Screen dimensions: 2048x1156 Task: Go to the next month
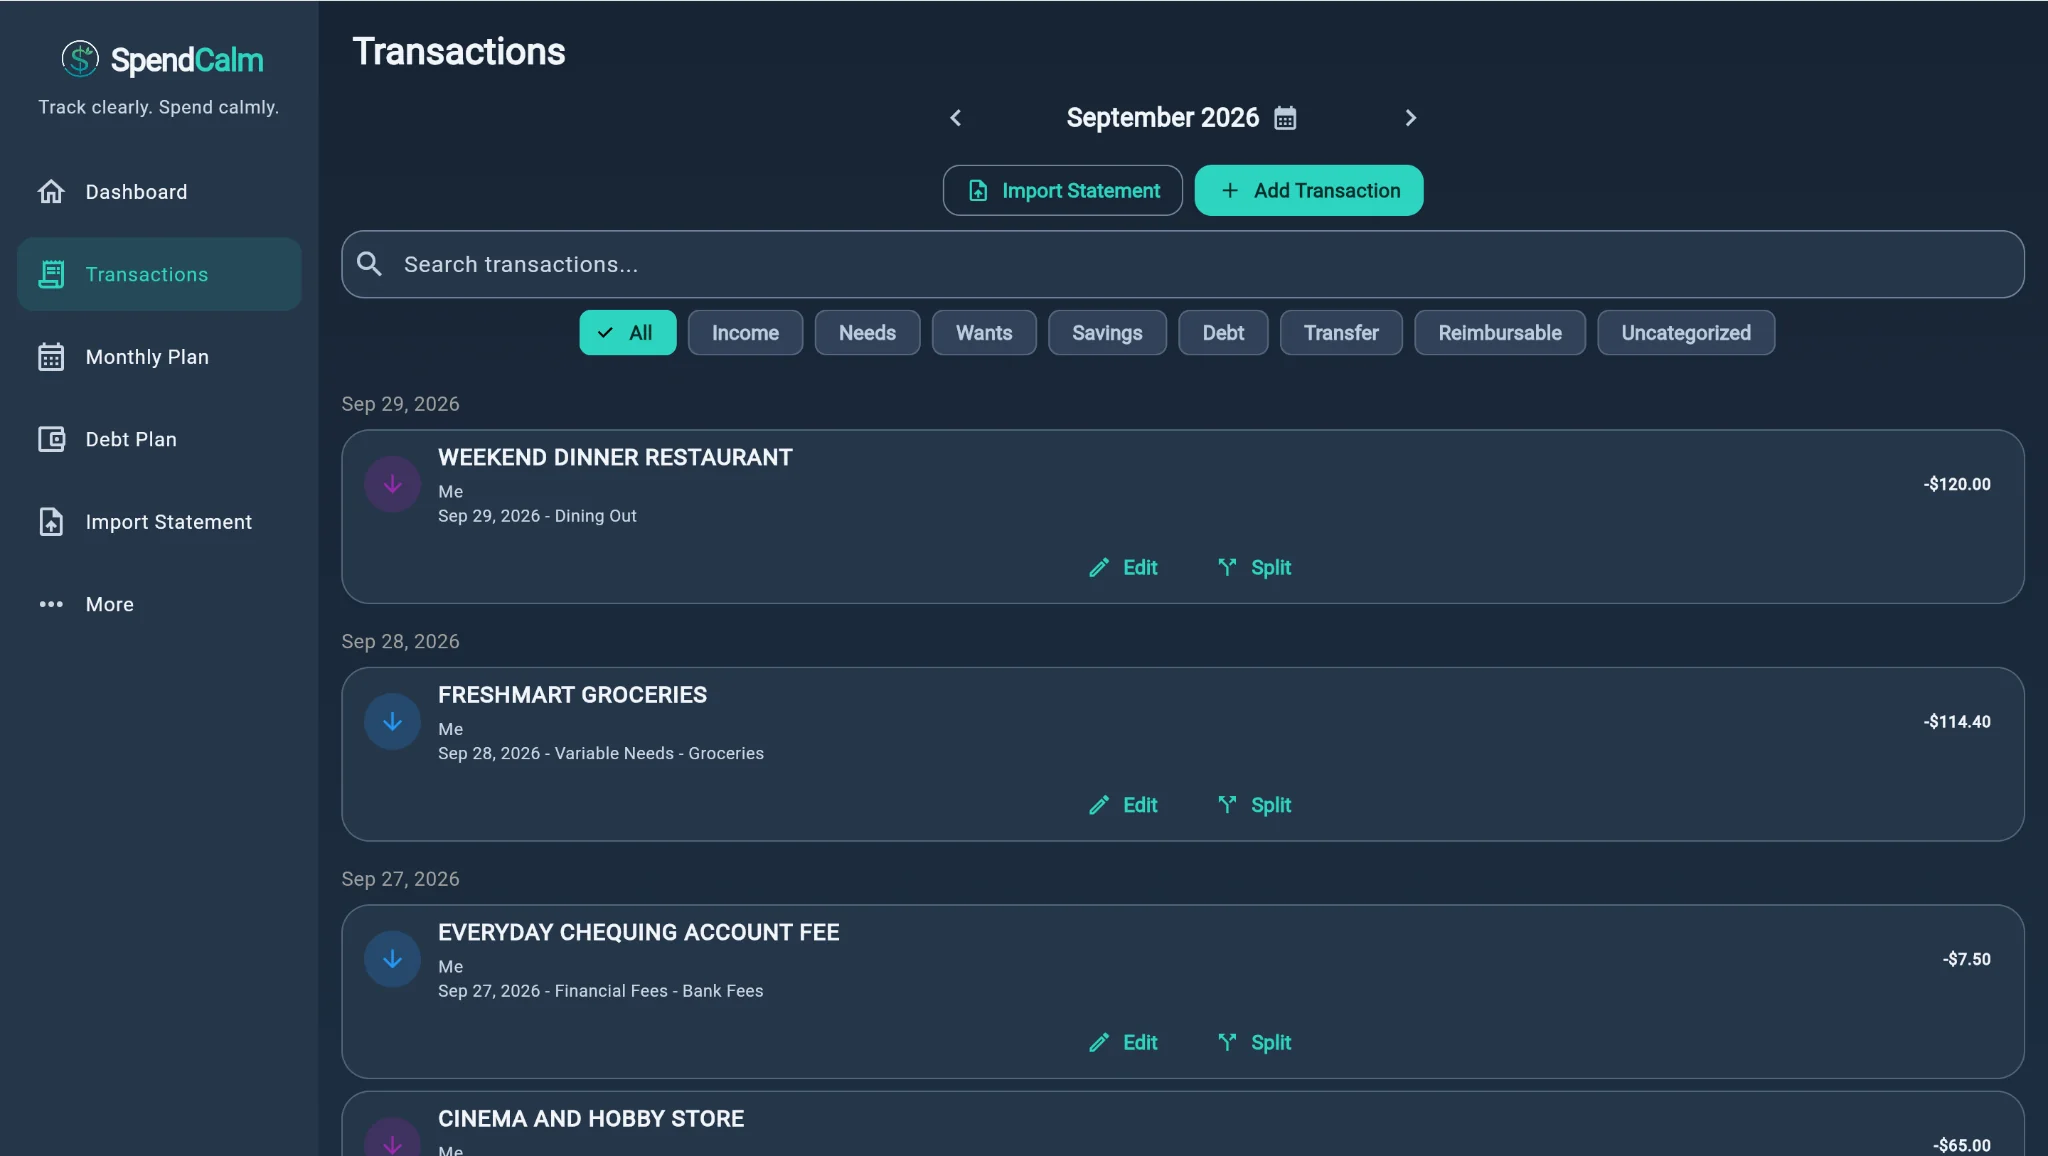pyautogui.click(x=1410, y=118)
